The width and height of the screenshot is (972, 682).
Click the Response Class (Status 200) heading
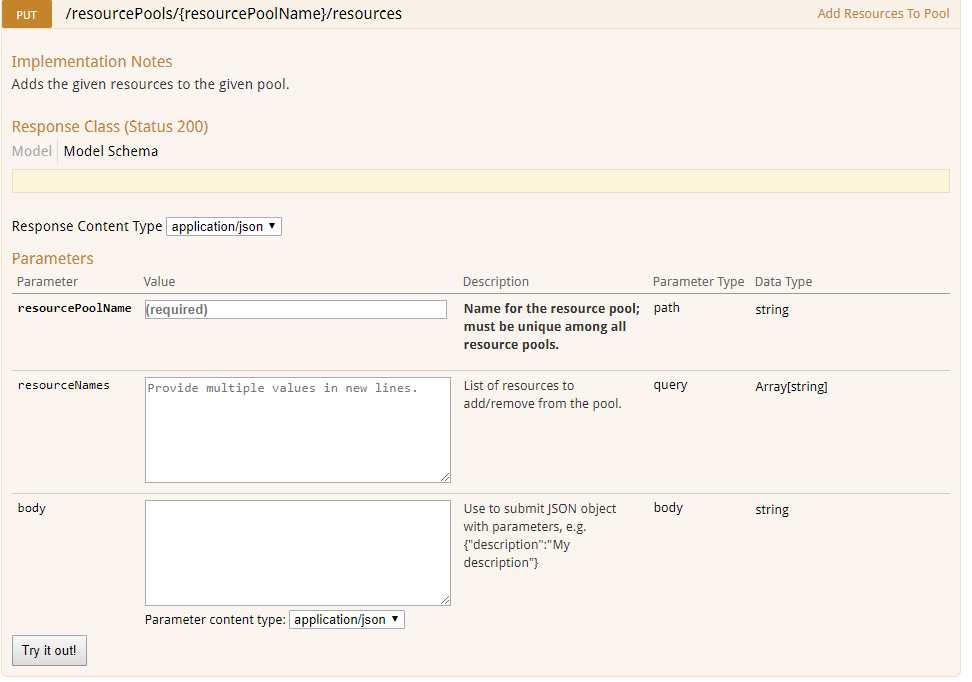click(110, 126)
